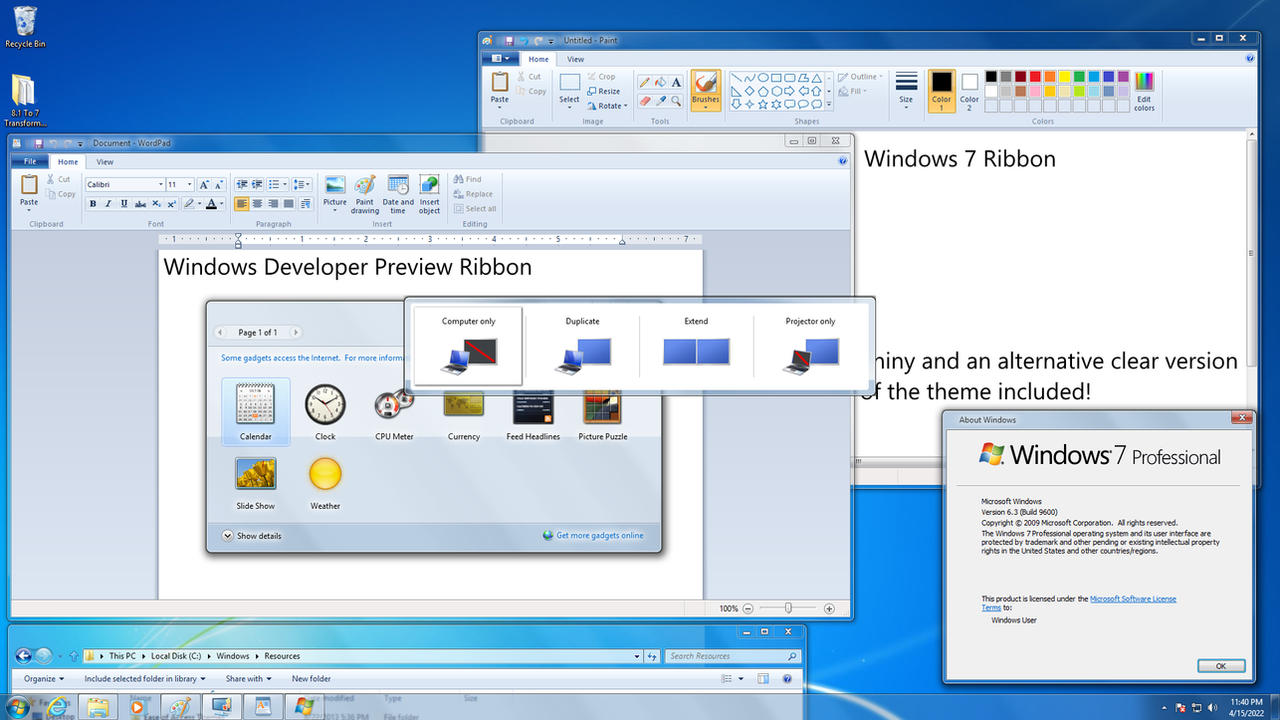Open Paint Size dropdown
The image size is (1280, 720).
point(906,91)
